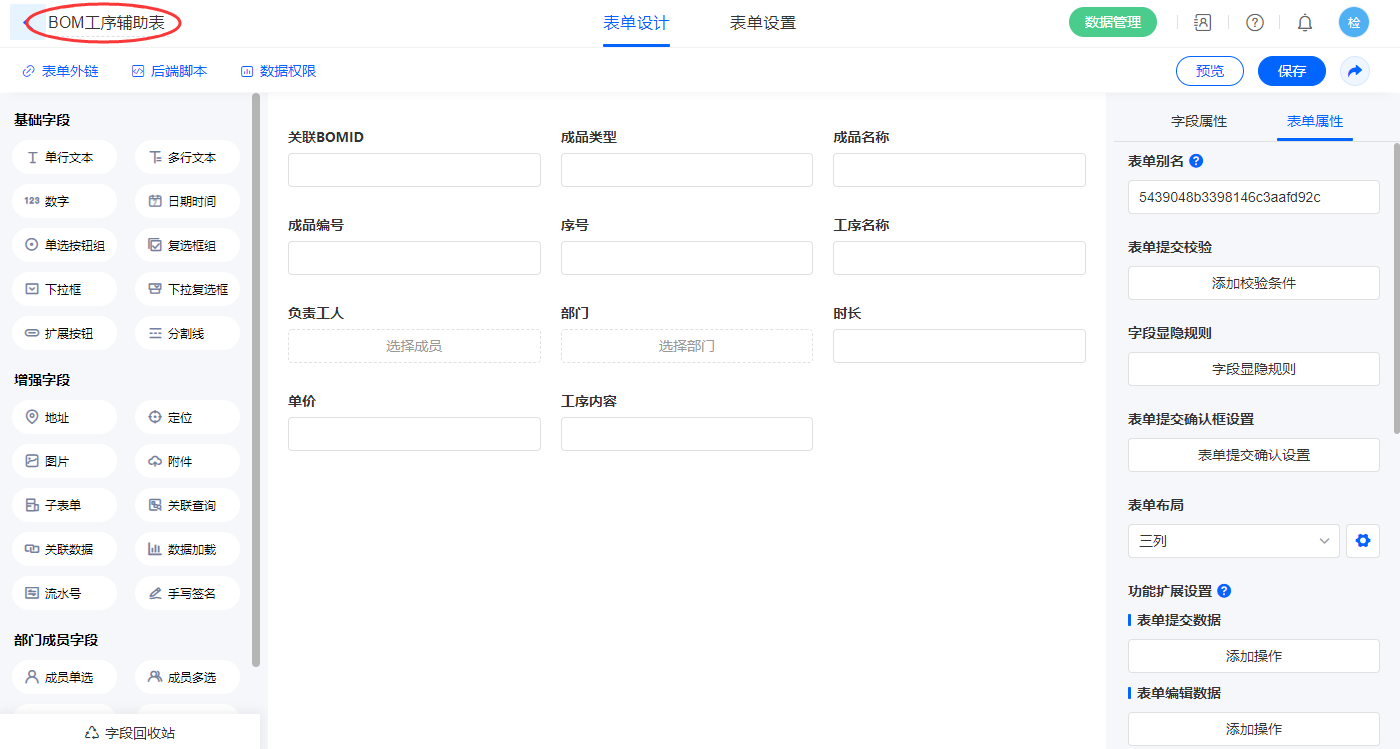Click the blue share arrow icon

pyautogui.click(x=1354, y=71)
